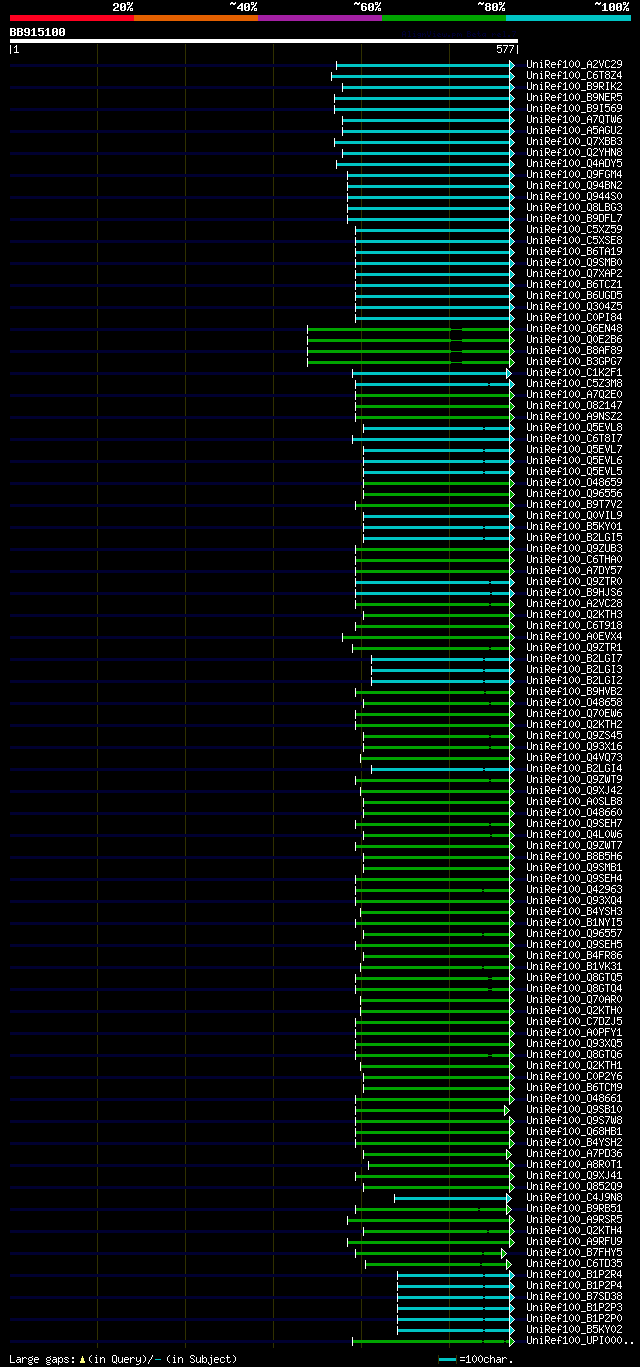Open hit UniRef100_C1K2F1

click(574, 372)
